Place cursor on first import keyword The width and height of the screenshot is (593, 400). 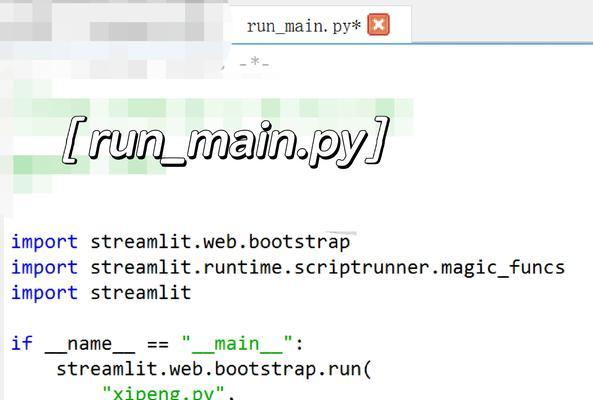coord(45,242)
